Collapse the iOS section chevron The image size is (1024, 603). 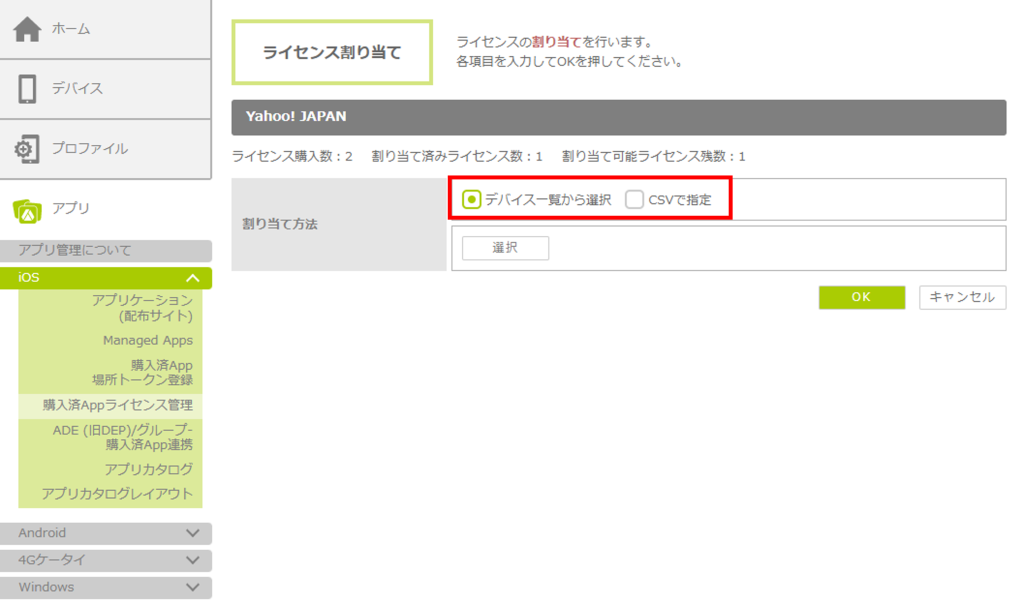coord(193,278)
